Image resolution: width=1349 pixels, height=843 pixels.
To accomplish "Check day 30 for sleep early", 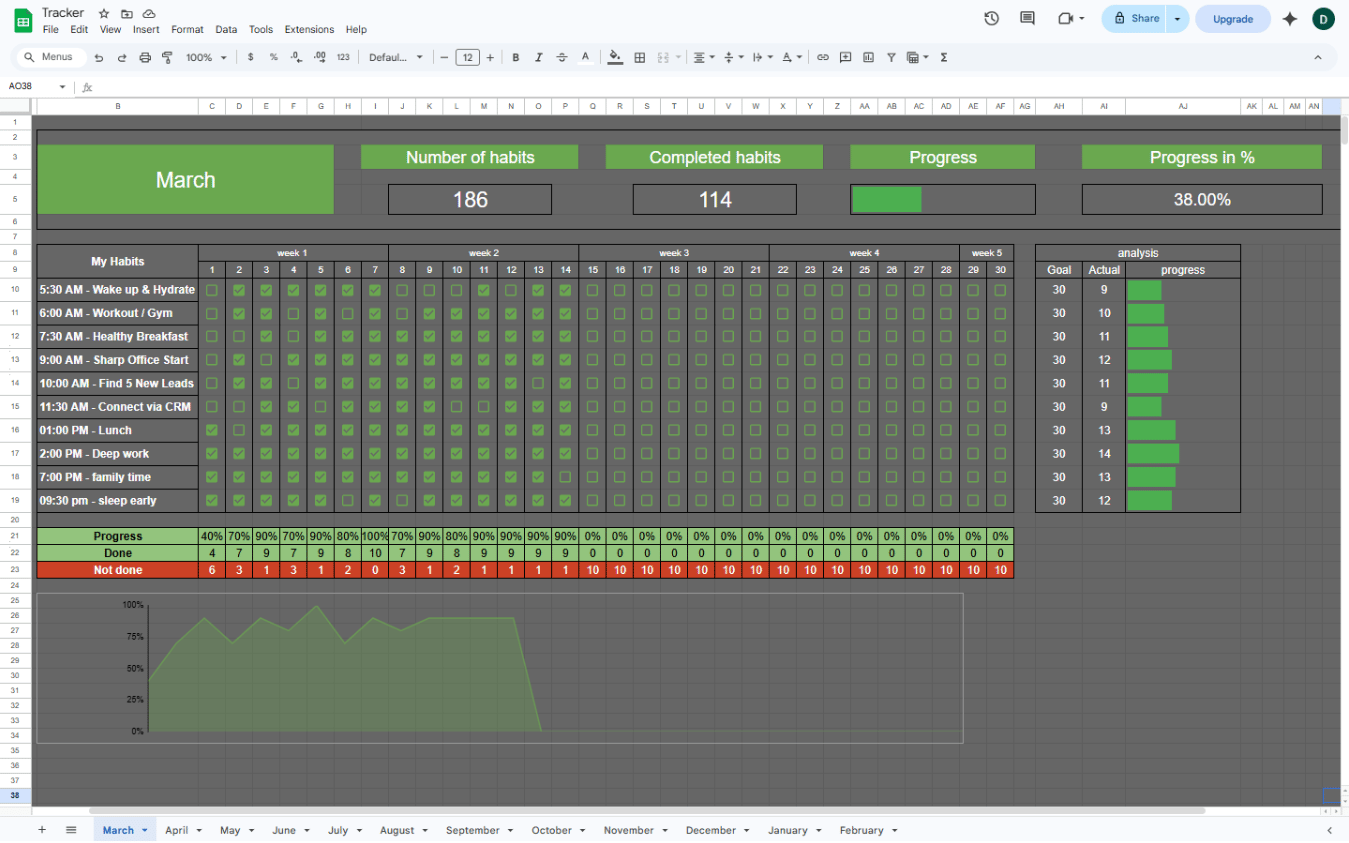I will [1000, 501].
